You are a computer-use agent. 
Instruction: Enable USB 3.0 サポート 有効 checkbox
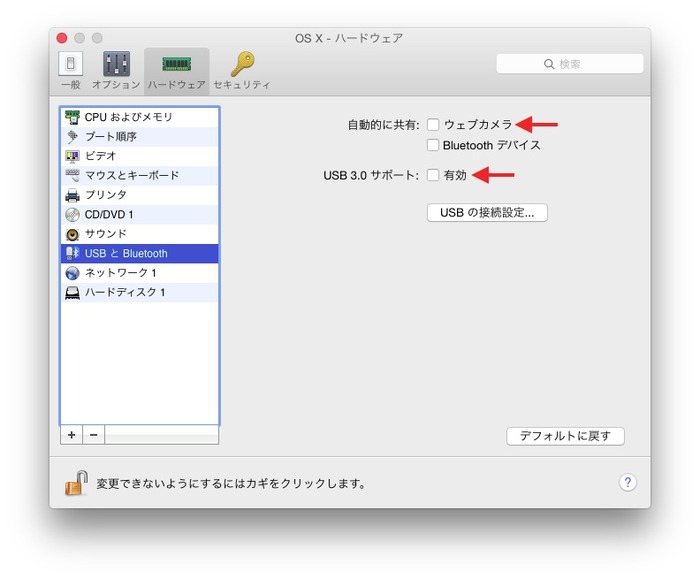(x=433, y=175)
